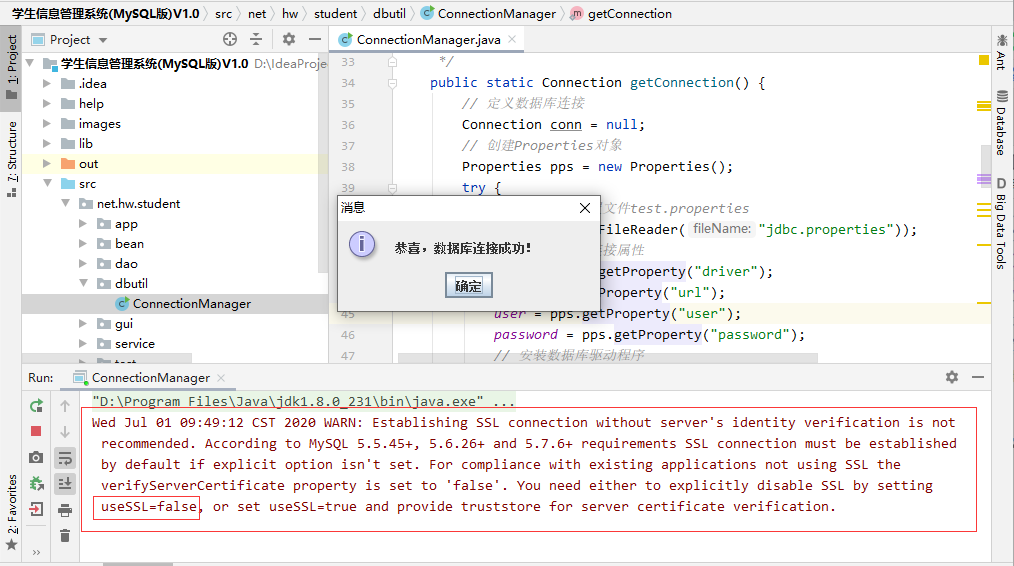Click the up arrow in Run console
This screenshot has width=1014, height=566.
click(65, 406)
